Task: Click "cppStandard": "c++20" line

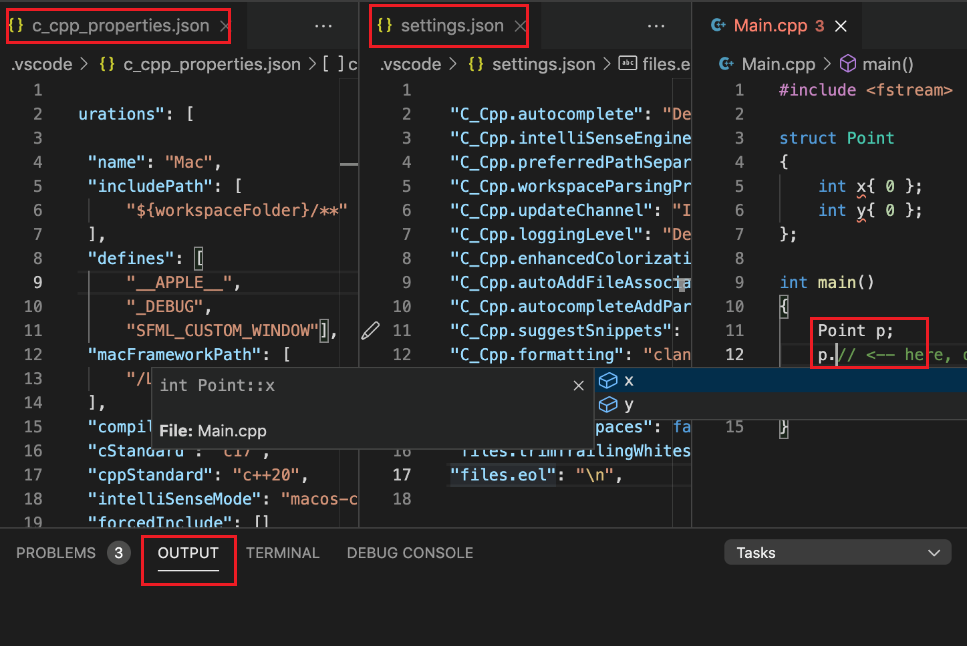Action: [198, 475]
